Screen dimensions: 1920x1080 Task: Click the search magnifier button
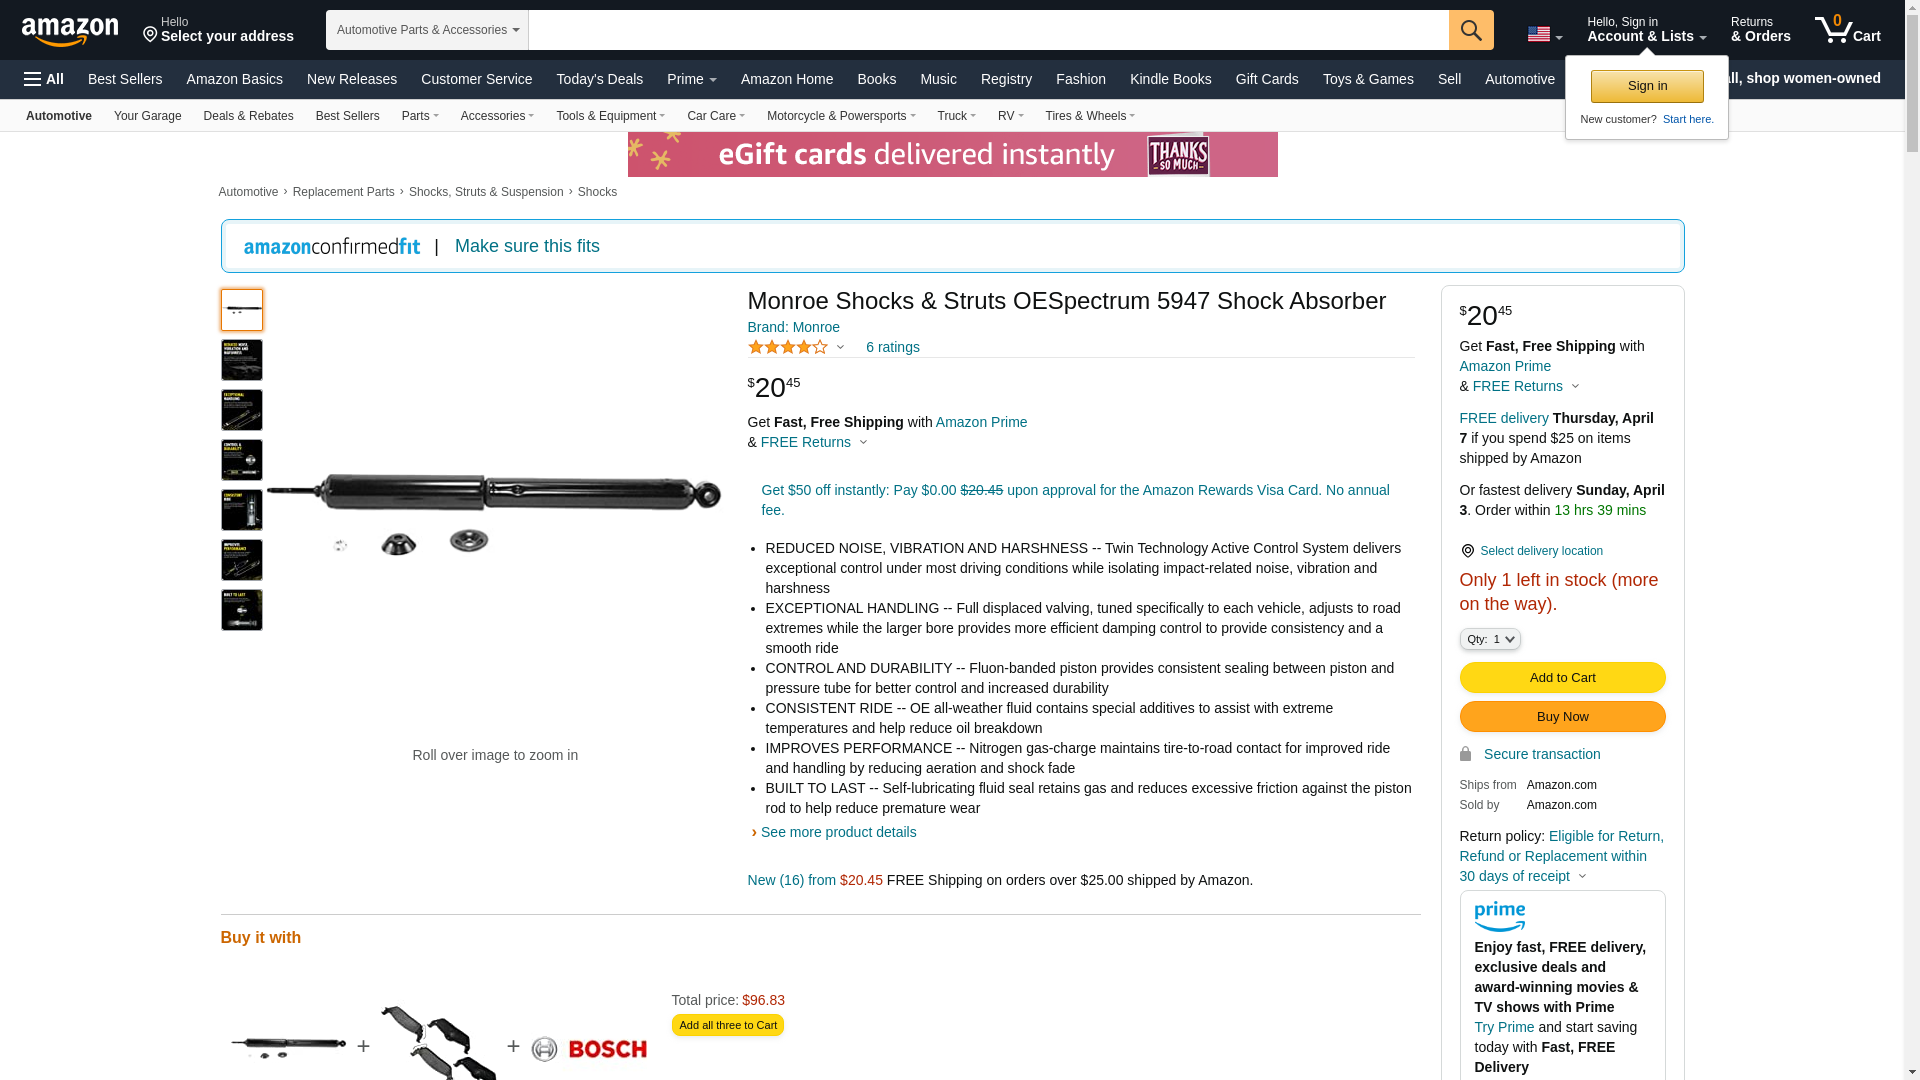[1471, 30]
